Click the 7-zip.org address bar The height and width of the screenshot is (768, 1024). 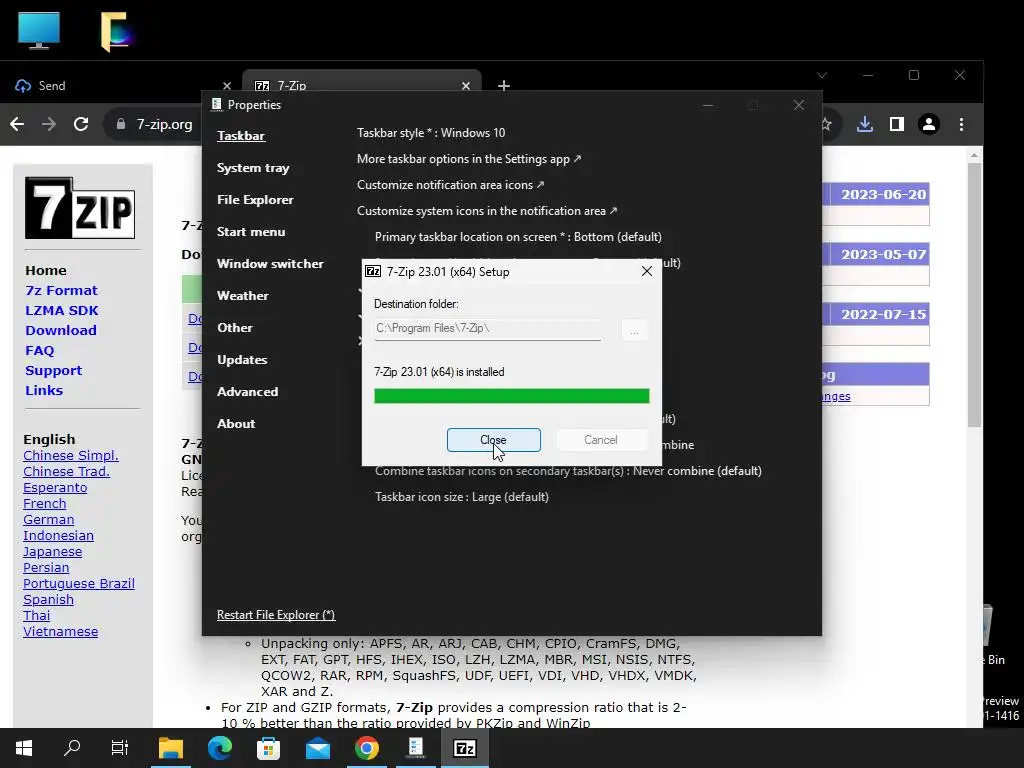[x=165, y=124]
